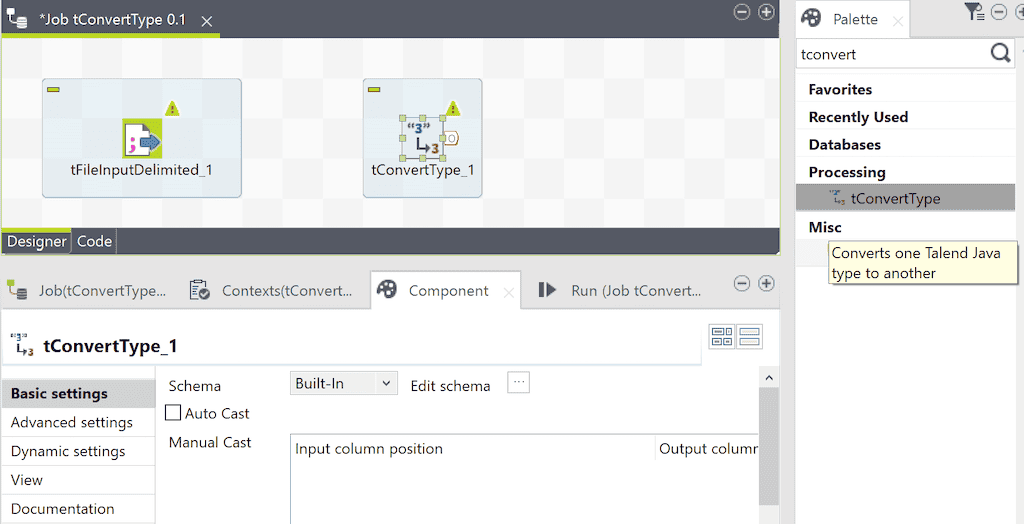The width and height of the screenshot is (1024, 524).
Task: Switch to grid layout view icon
Action: [x=722, y=336]
